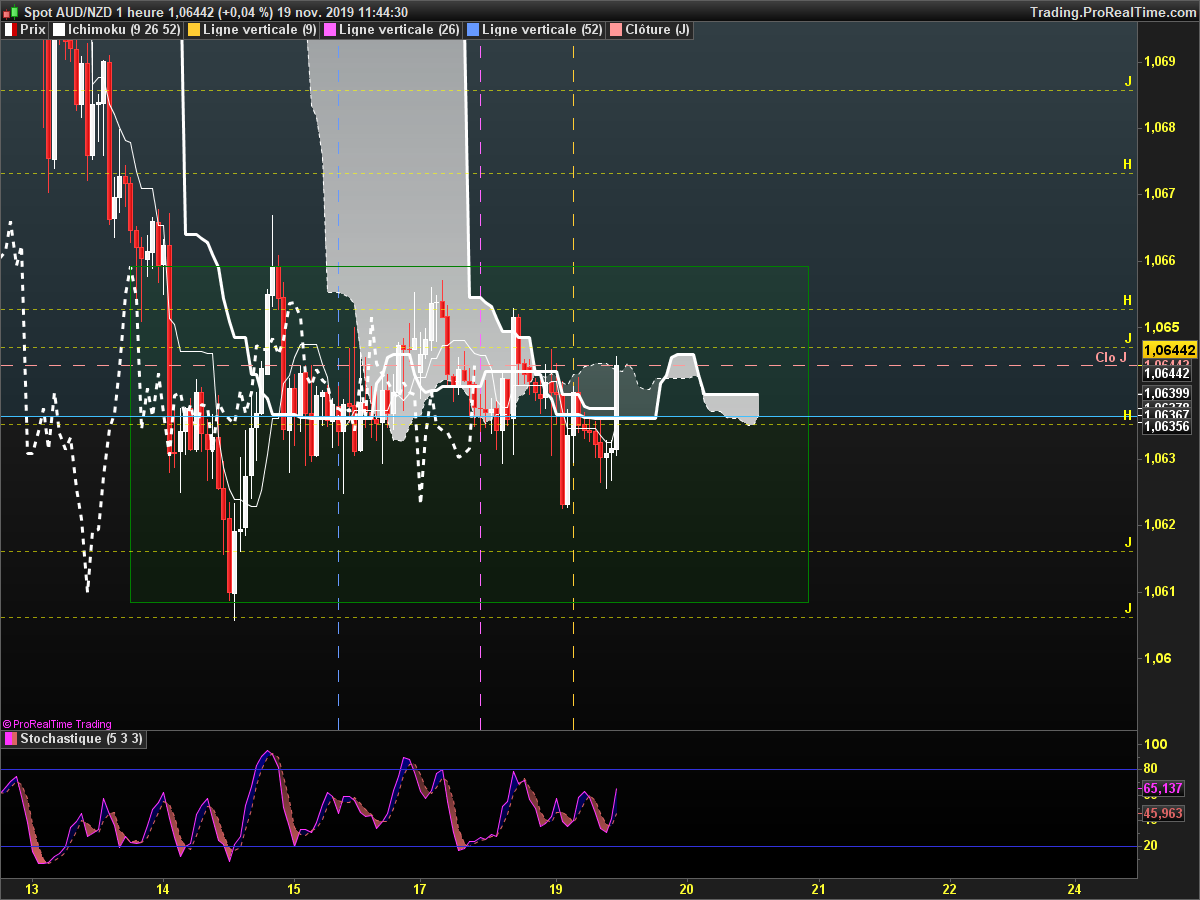Click the 1,062 price axis label
The image size is (1200, 900).
pyautogui.click(x=1160, y=525)
